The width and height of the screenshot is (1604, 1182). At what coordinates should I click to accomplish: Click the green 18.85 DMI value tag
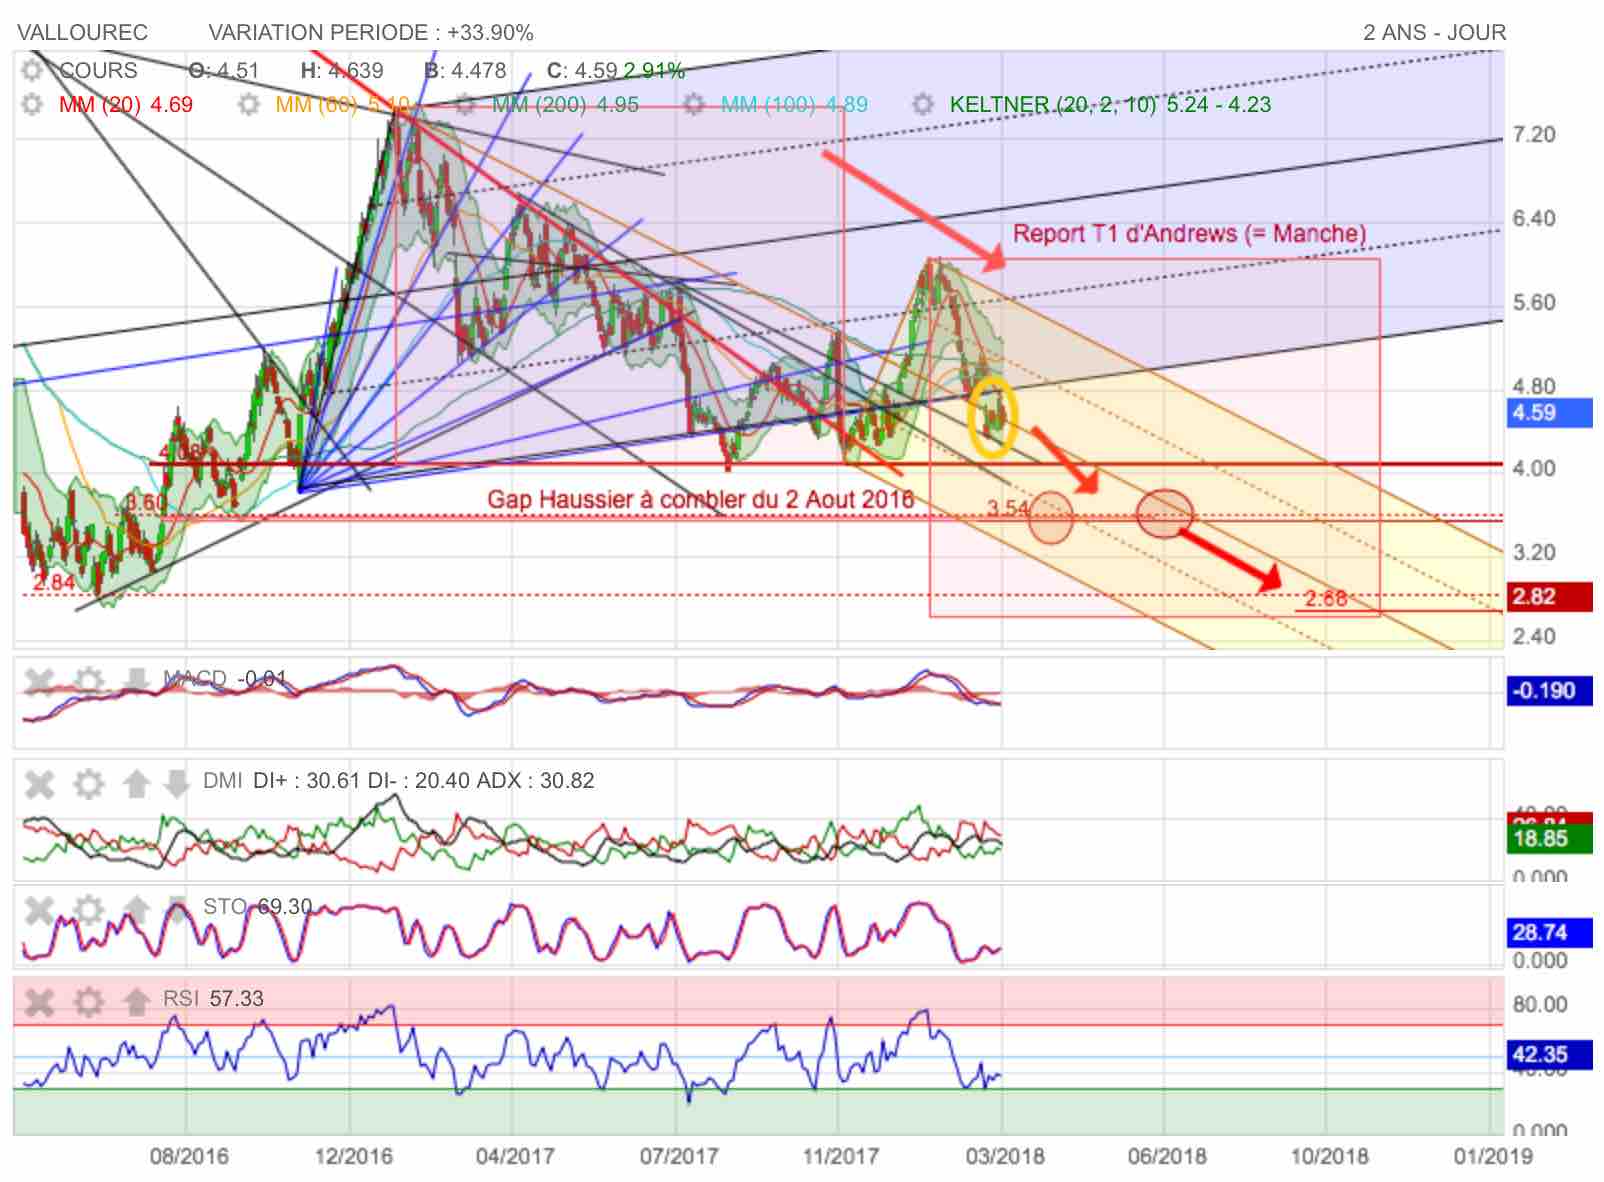(1549, 839)
